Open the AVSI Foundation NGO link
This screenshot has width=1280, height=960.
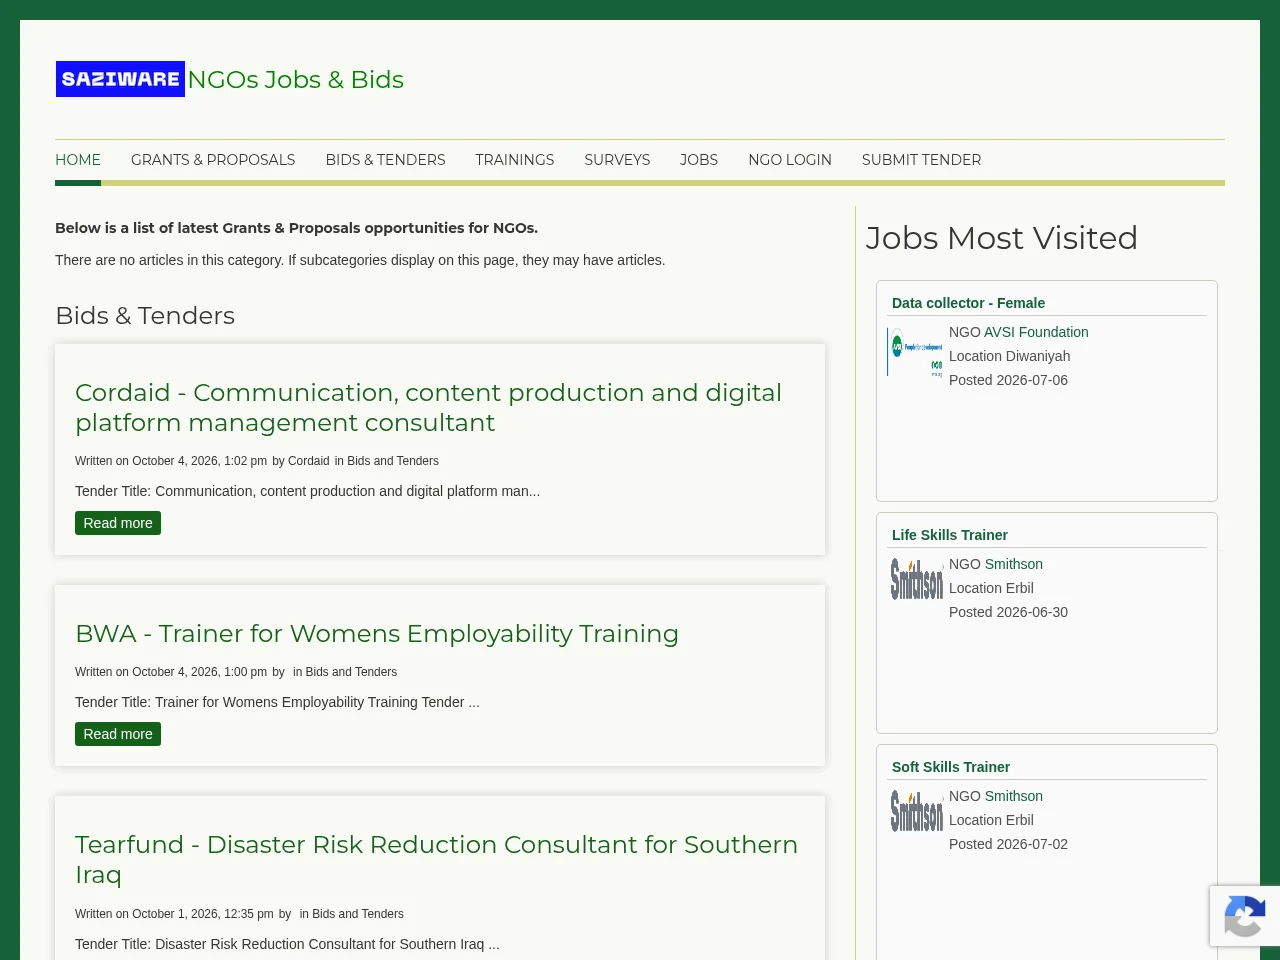pos(1036,332)
